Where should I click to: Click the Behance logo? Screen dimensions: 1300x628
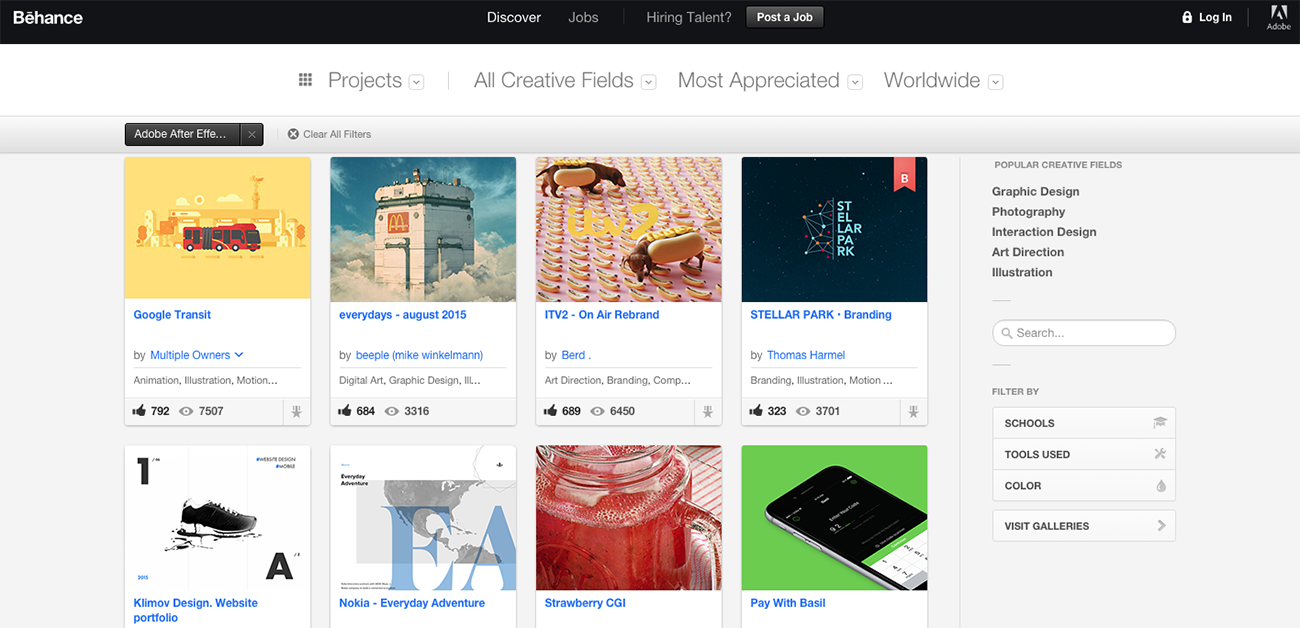[48, 17]
